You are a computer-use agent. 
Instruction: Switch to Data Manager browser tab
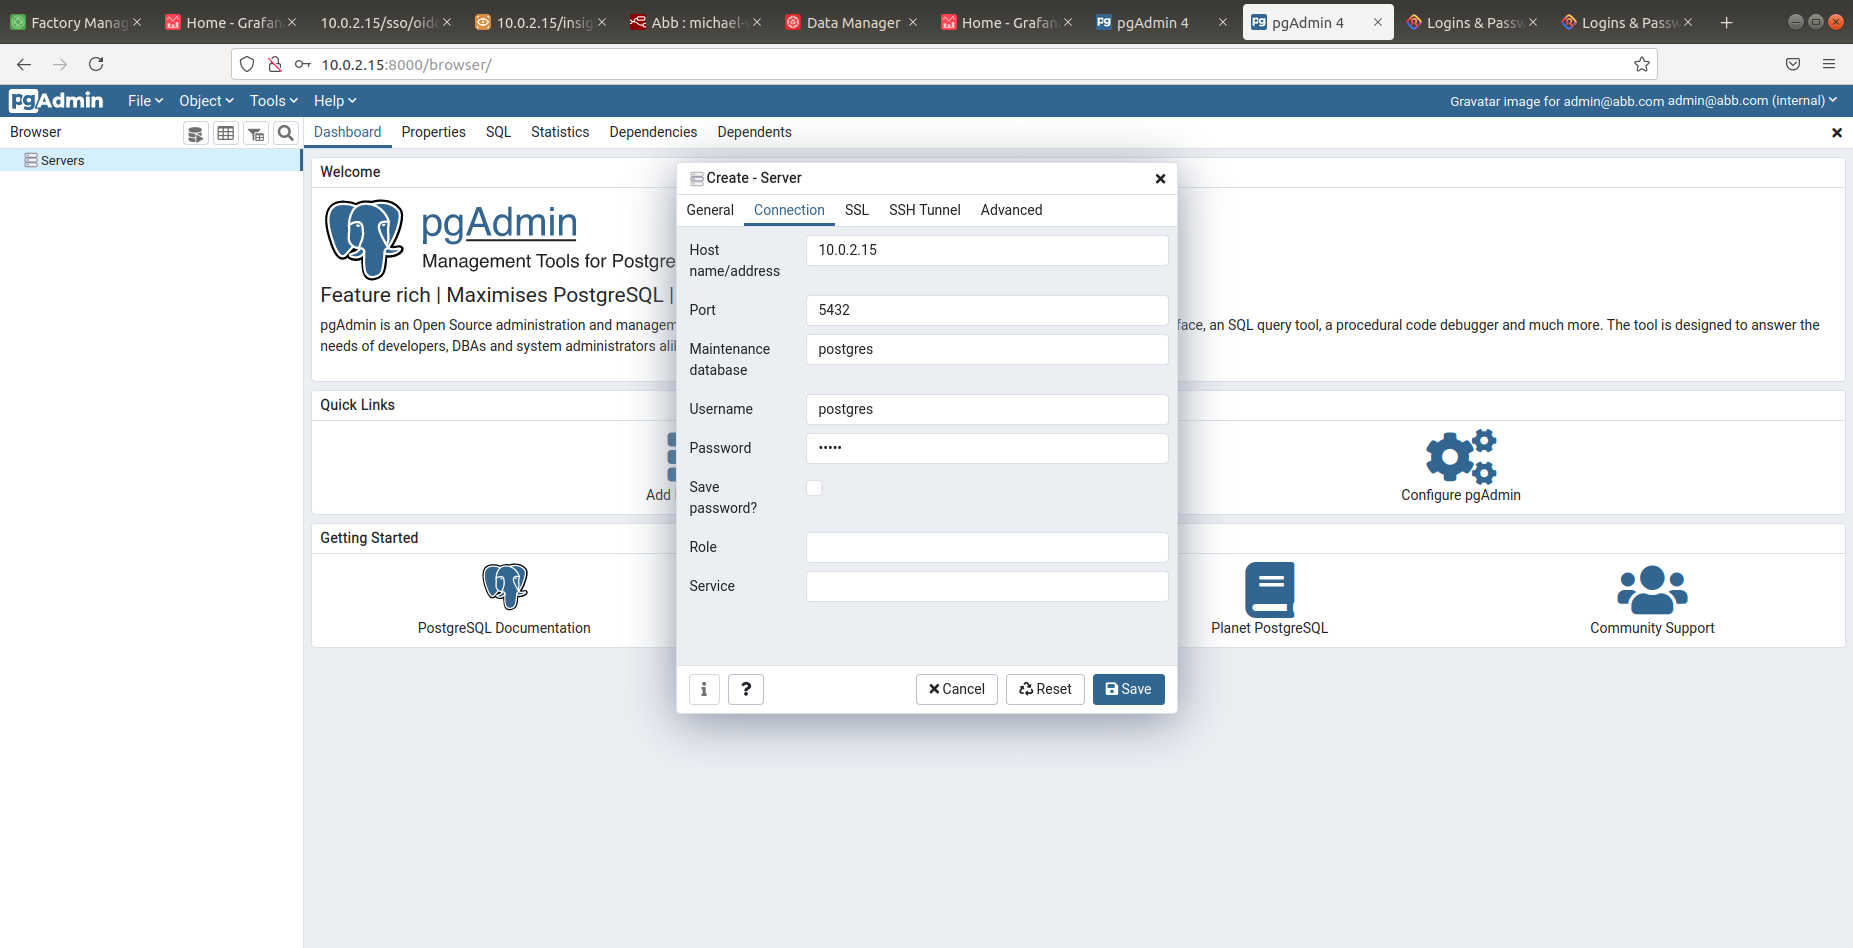(x=852, y=22)
